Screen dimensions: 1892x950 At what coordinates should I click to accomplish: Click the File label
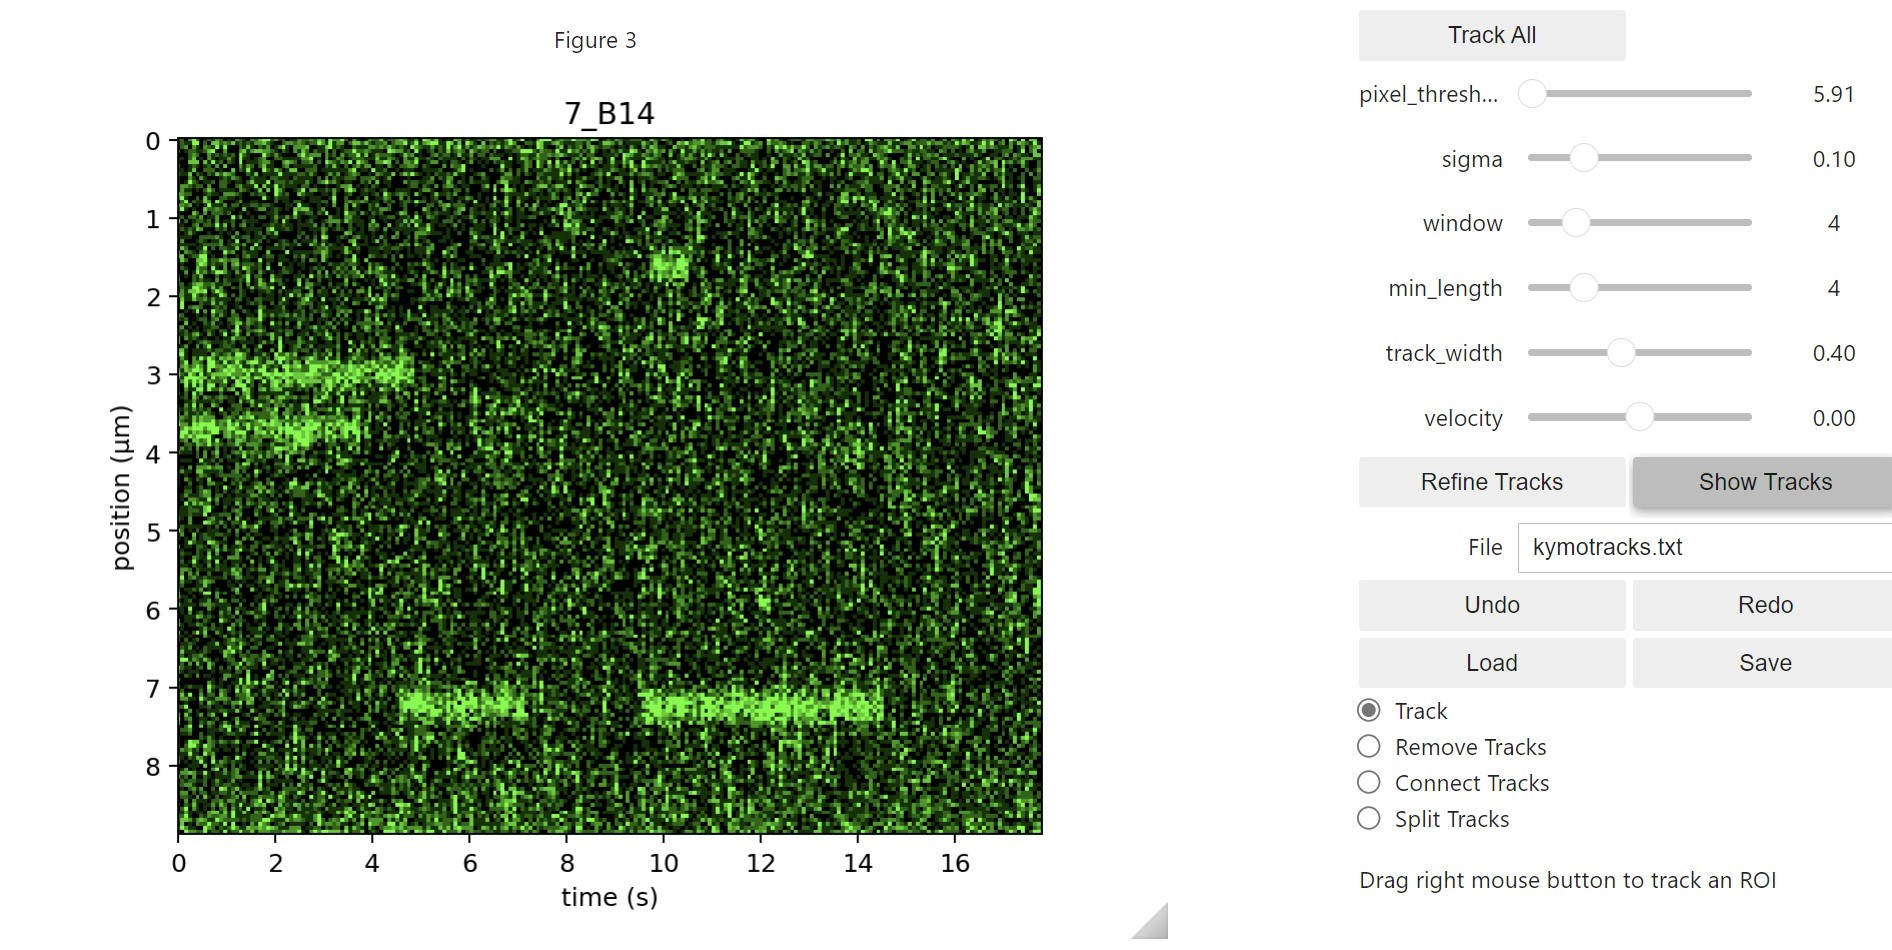pyautogui.click(x=1485, y=547)
